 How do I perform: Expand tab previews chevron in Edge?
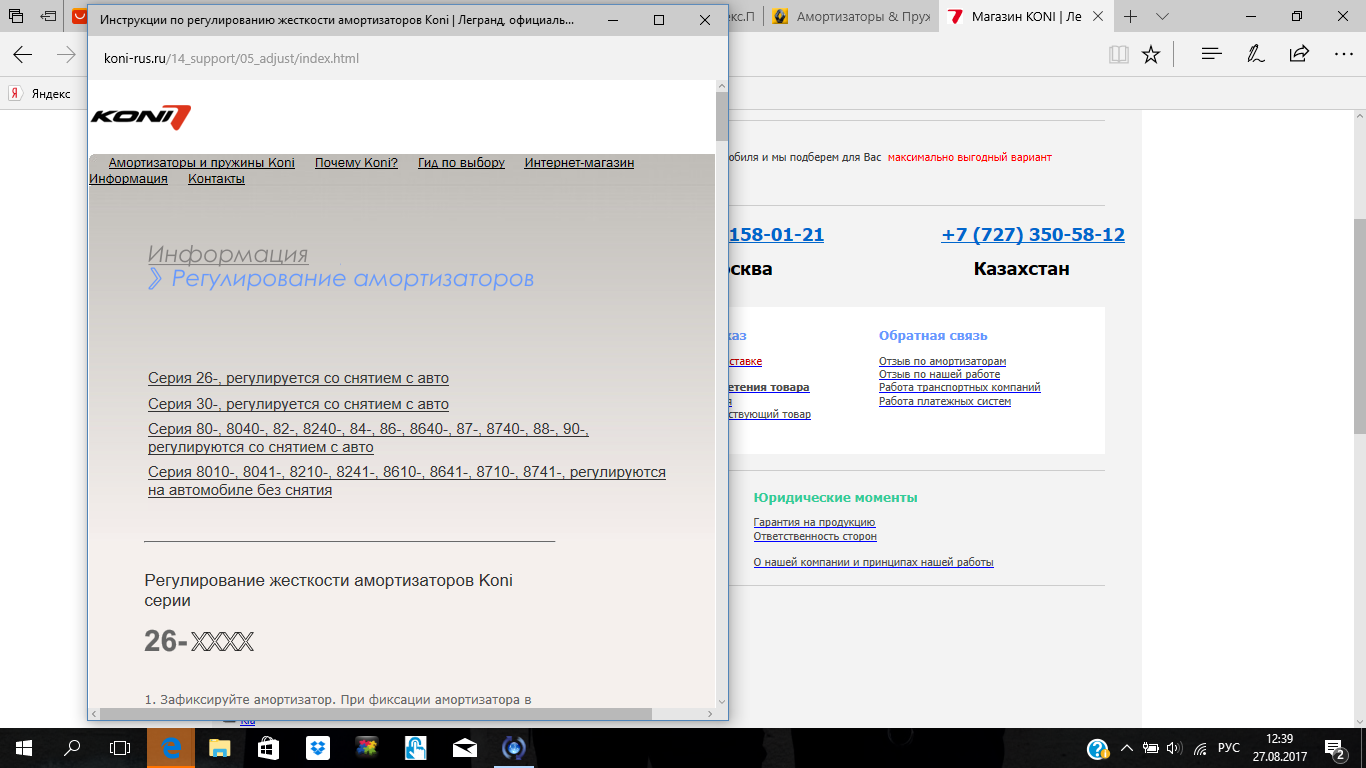click(x=1162, y=17)
